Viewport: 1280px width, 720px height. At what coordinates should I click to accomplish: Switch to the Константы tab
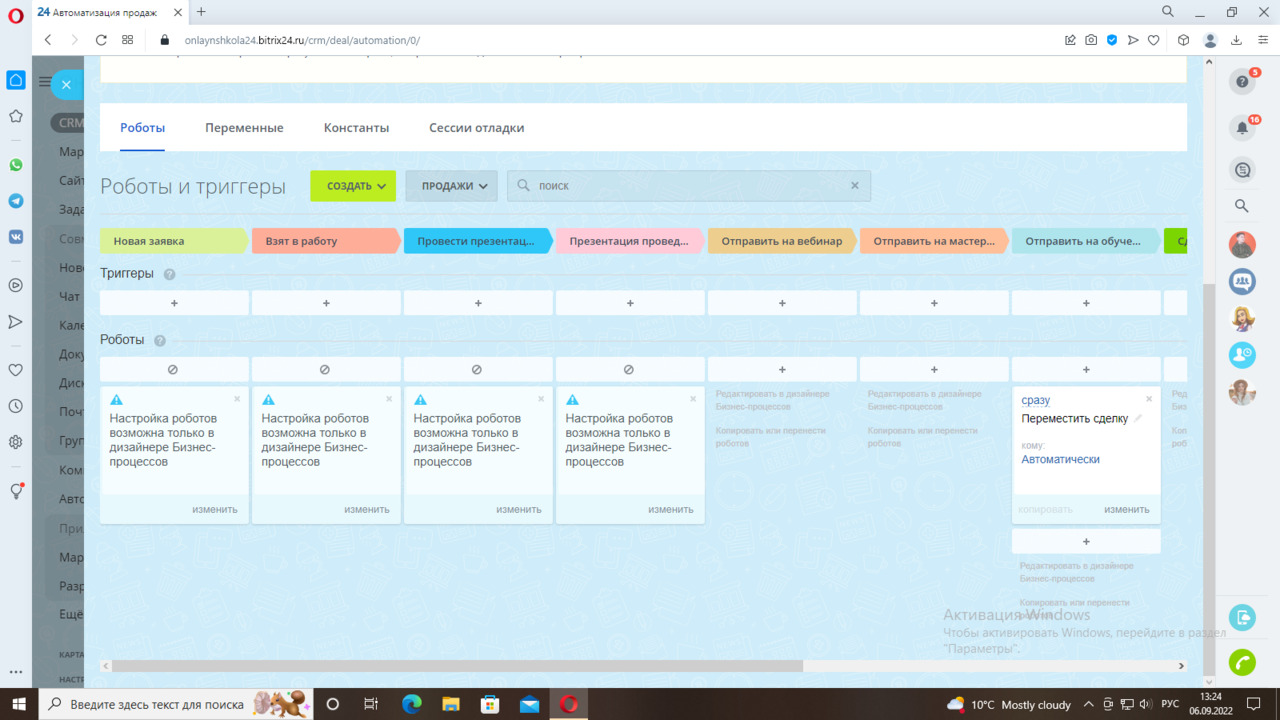(x=356, y=128)
